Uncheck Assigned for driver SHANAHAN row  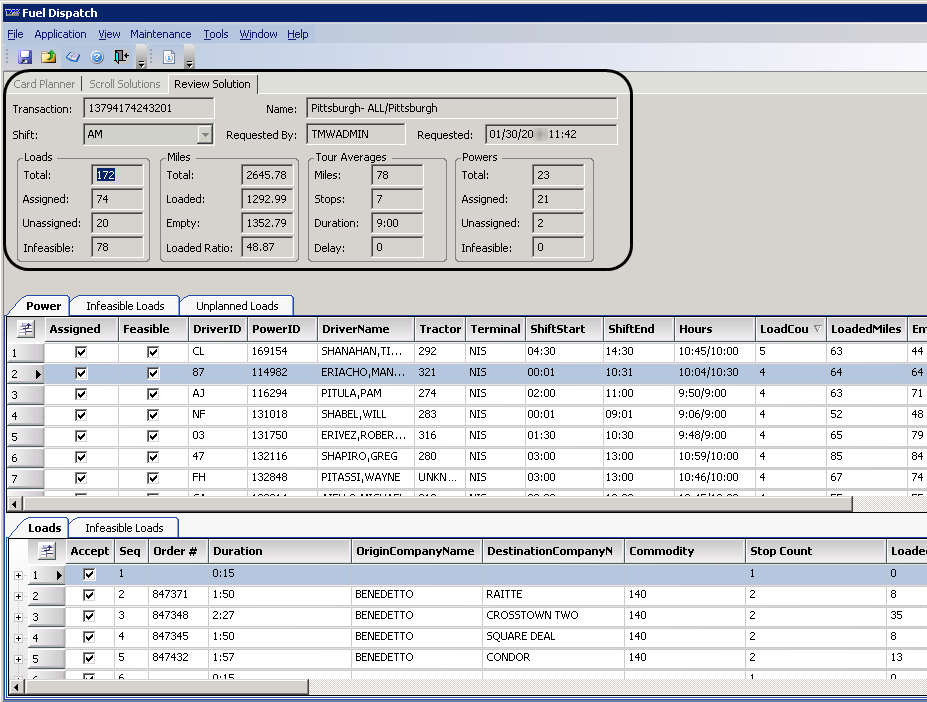click(81, 352)
